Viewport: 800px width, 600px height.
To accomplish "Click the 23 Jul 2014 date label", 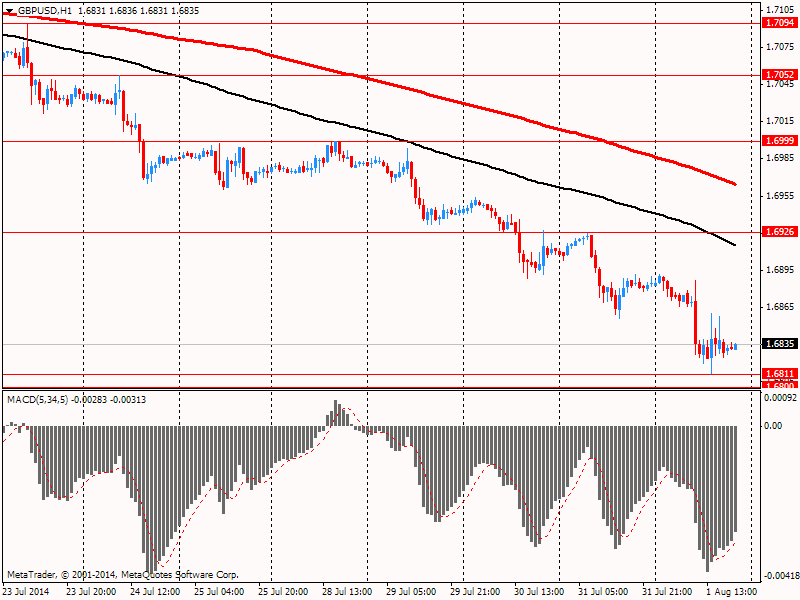I will click(26, 591).
